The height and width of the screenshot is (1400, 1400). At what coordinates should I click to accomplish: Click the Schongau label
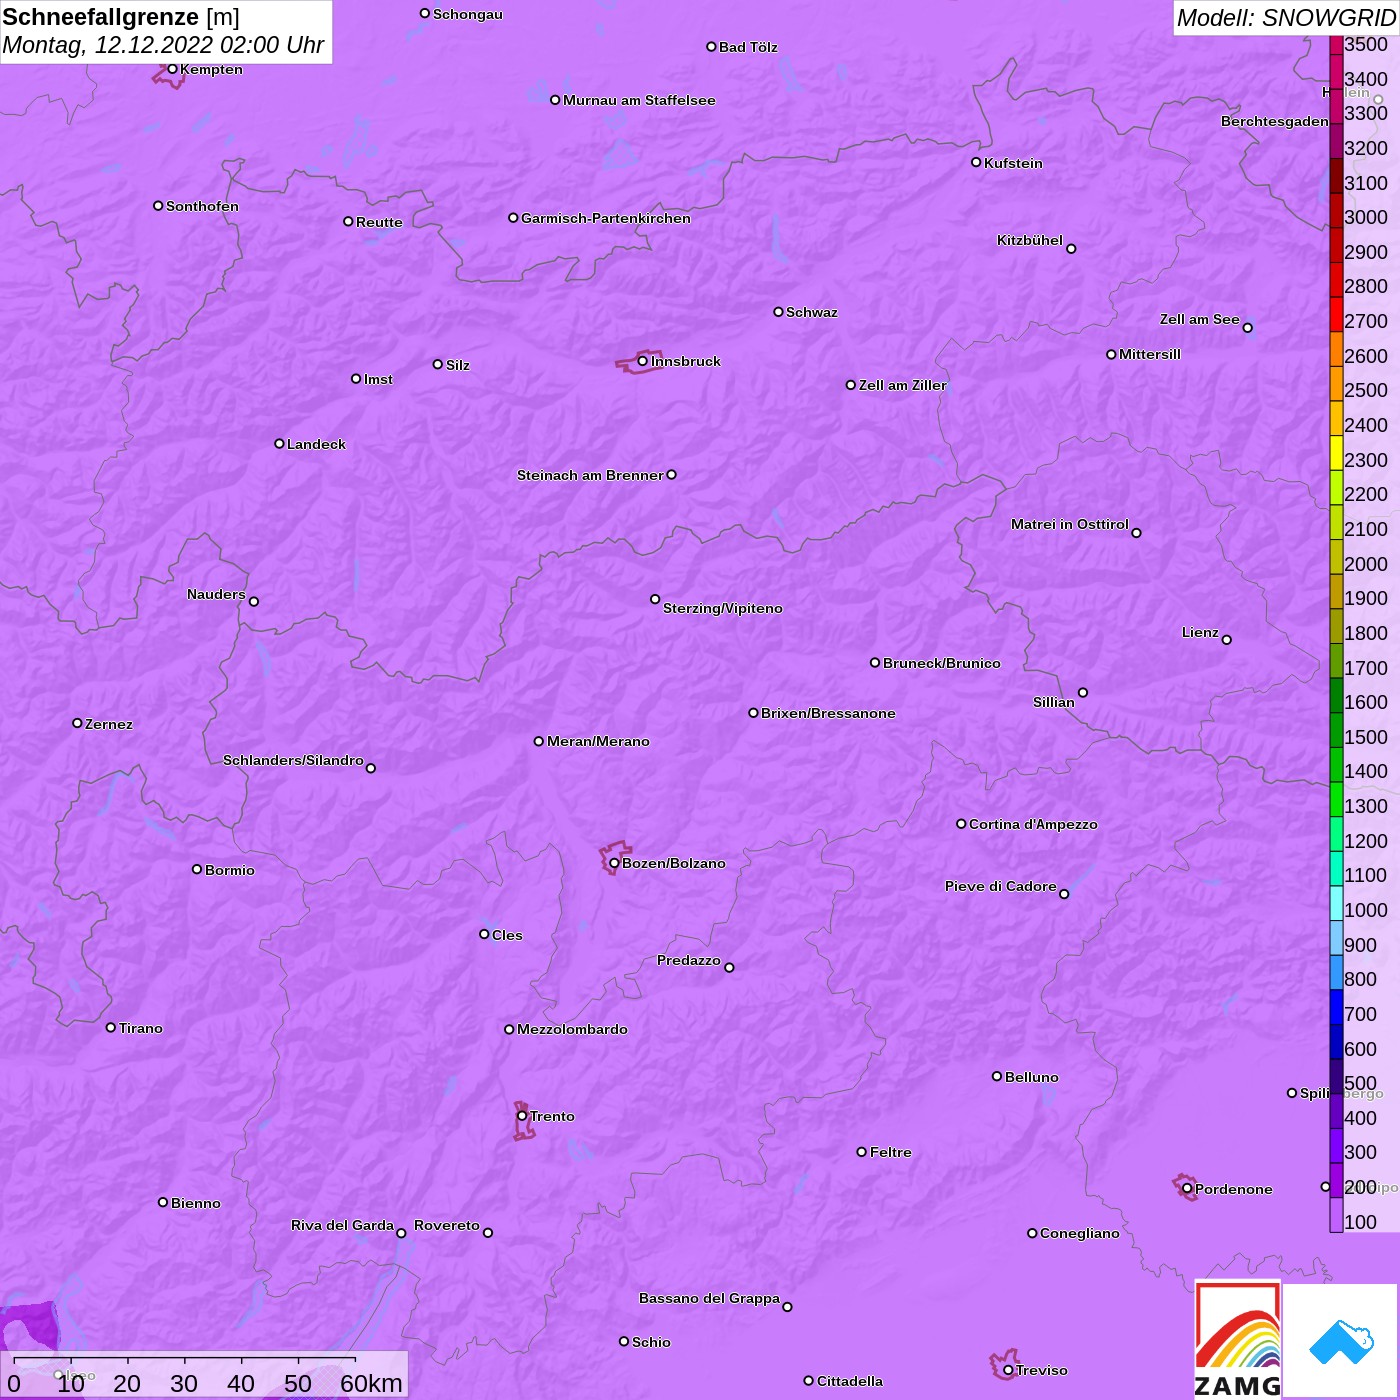point(468,14)
